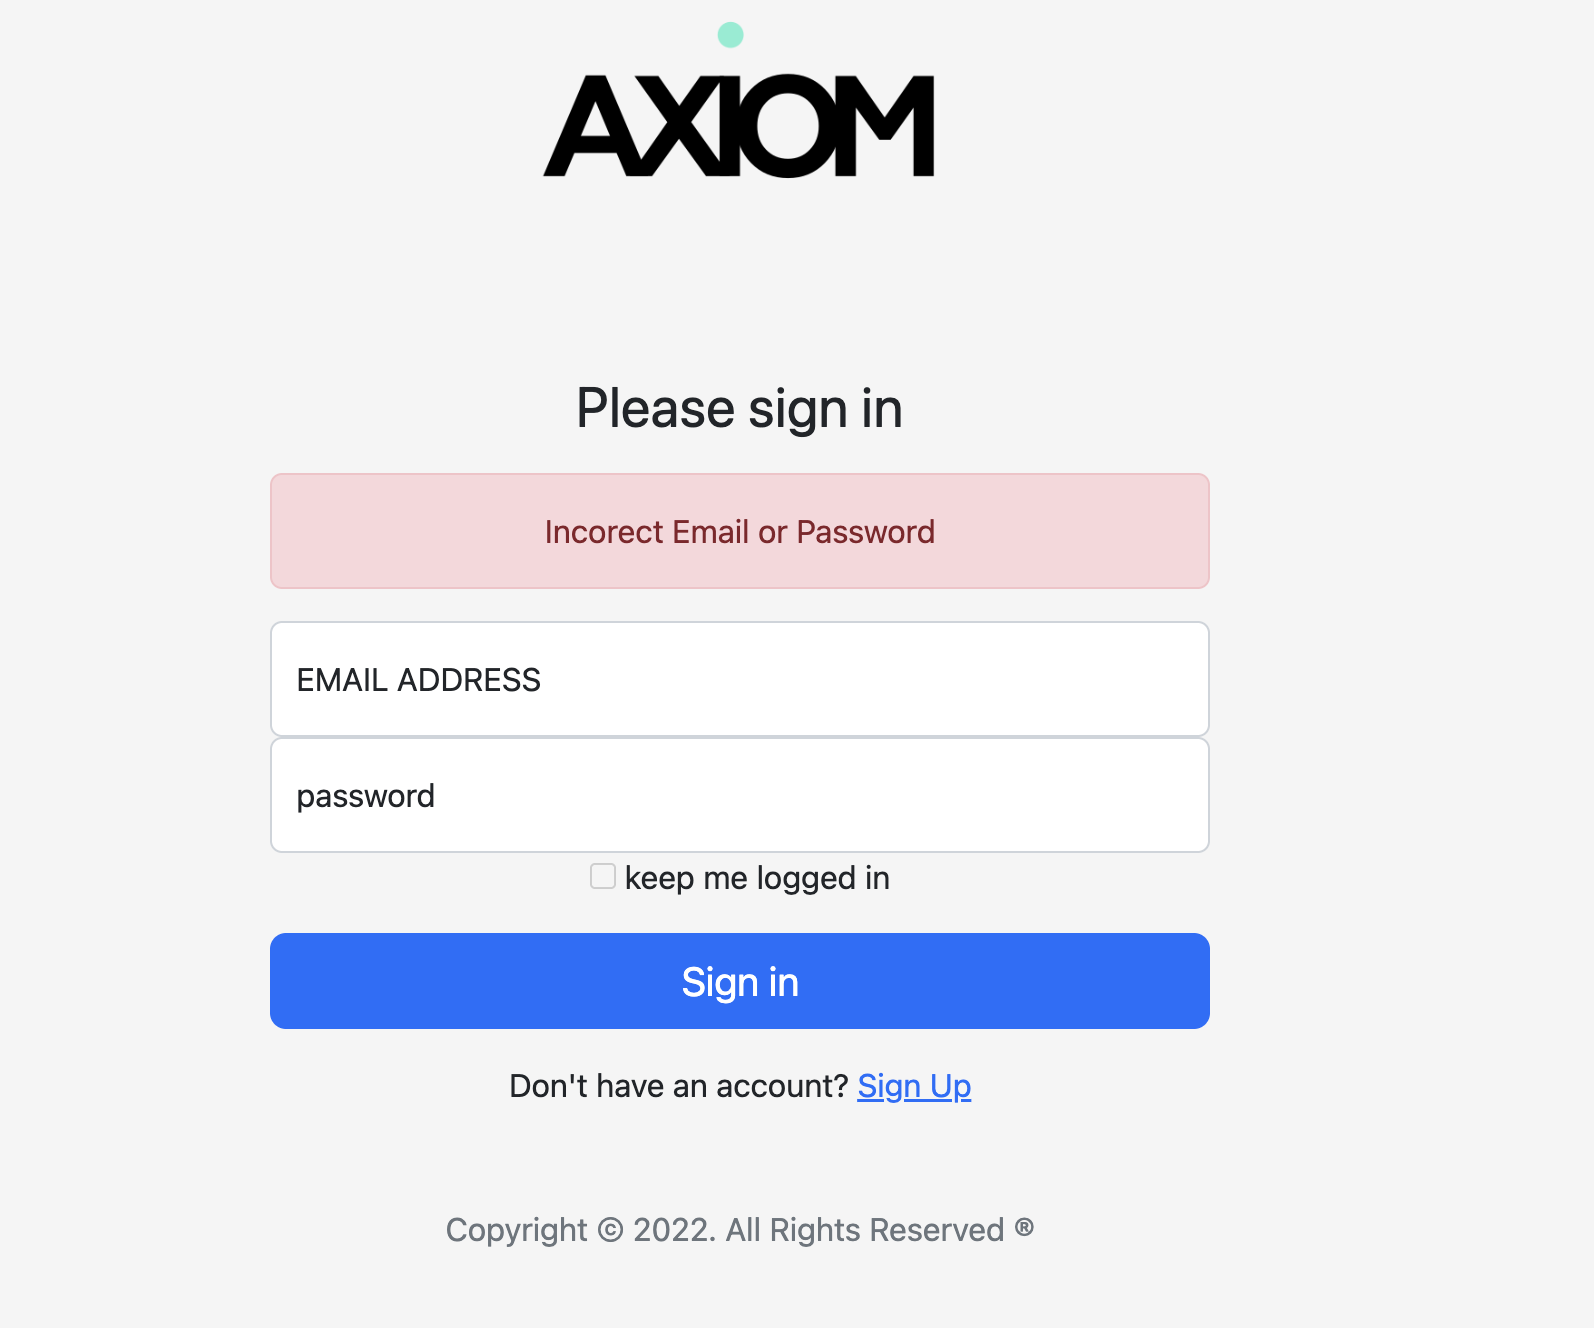
Task: Click the letter X in AXIOM logo
Action: point(678,128)
